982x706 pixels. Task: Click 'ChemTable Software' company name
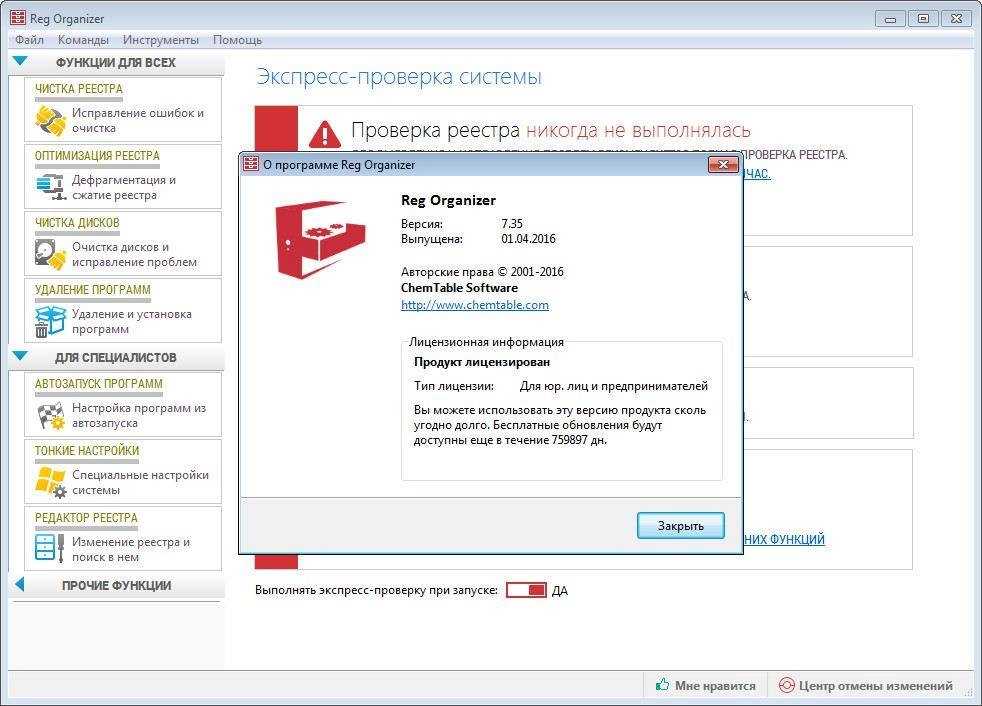[459, 288]
